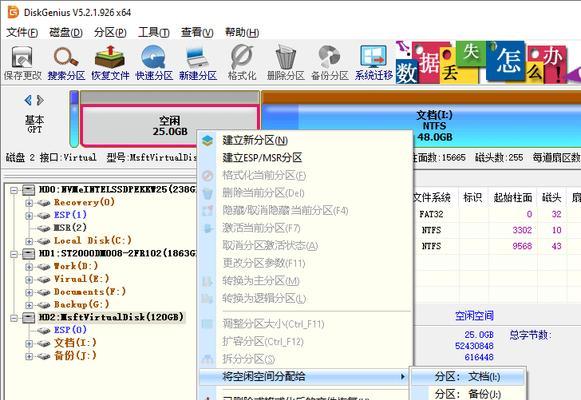Click the 起始柱面 column header
Screen dimensions: 581x400
click(x=512, y=197)
